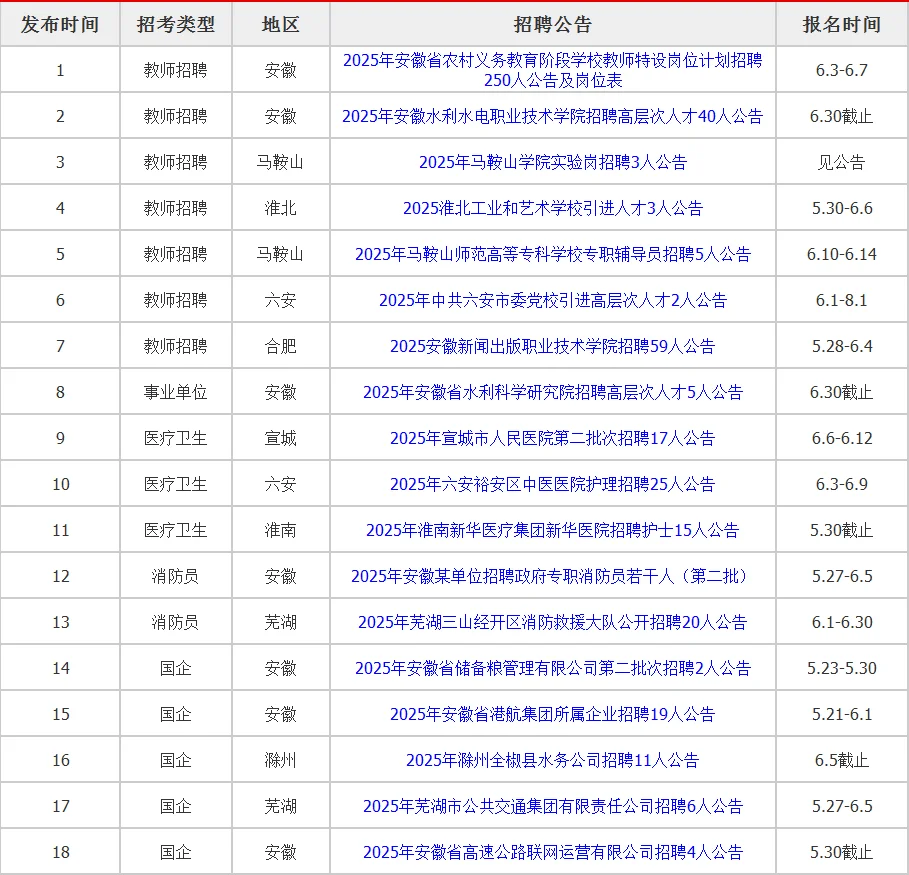The height and width of the screenshot is (875, 909).
Task: Open the 安徽水利水电职业技术学院招聘高层次人才40人 link
Action: click(x=552, y=116)
